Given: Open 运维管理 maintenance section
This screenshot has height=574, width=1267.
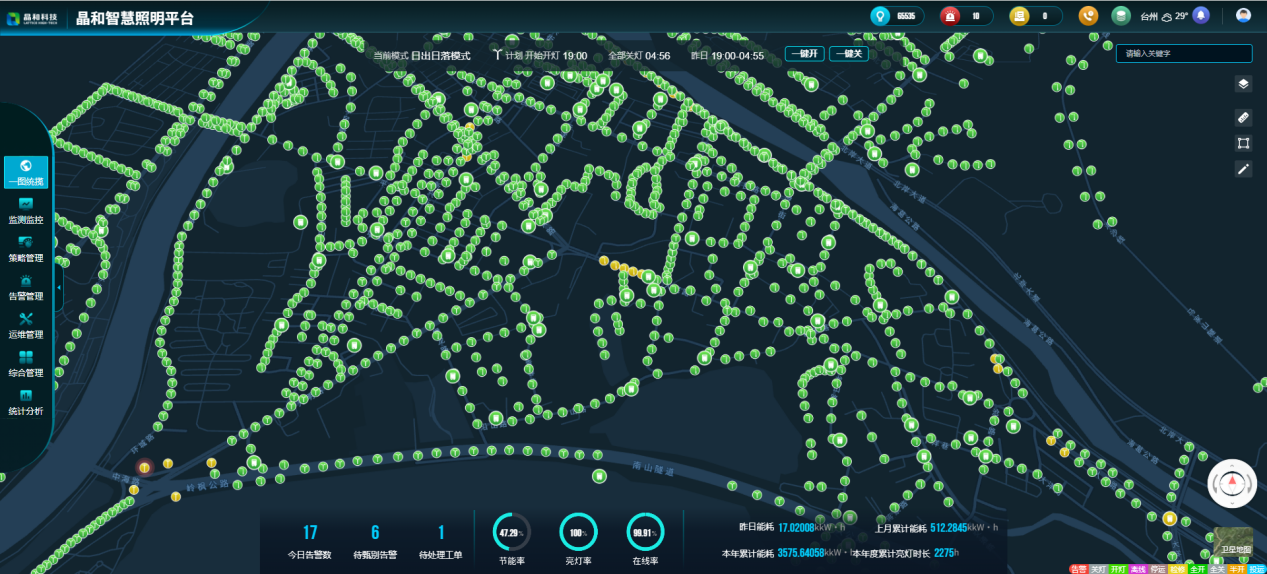Looking at the screenshot, I should pos(25,325).
